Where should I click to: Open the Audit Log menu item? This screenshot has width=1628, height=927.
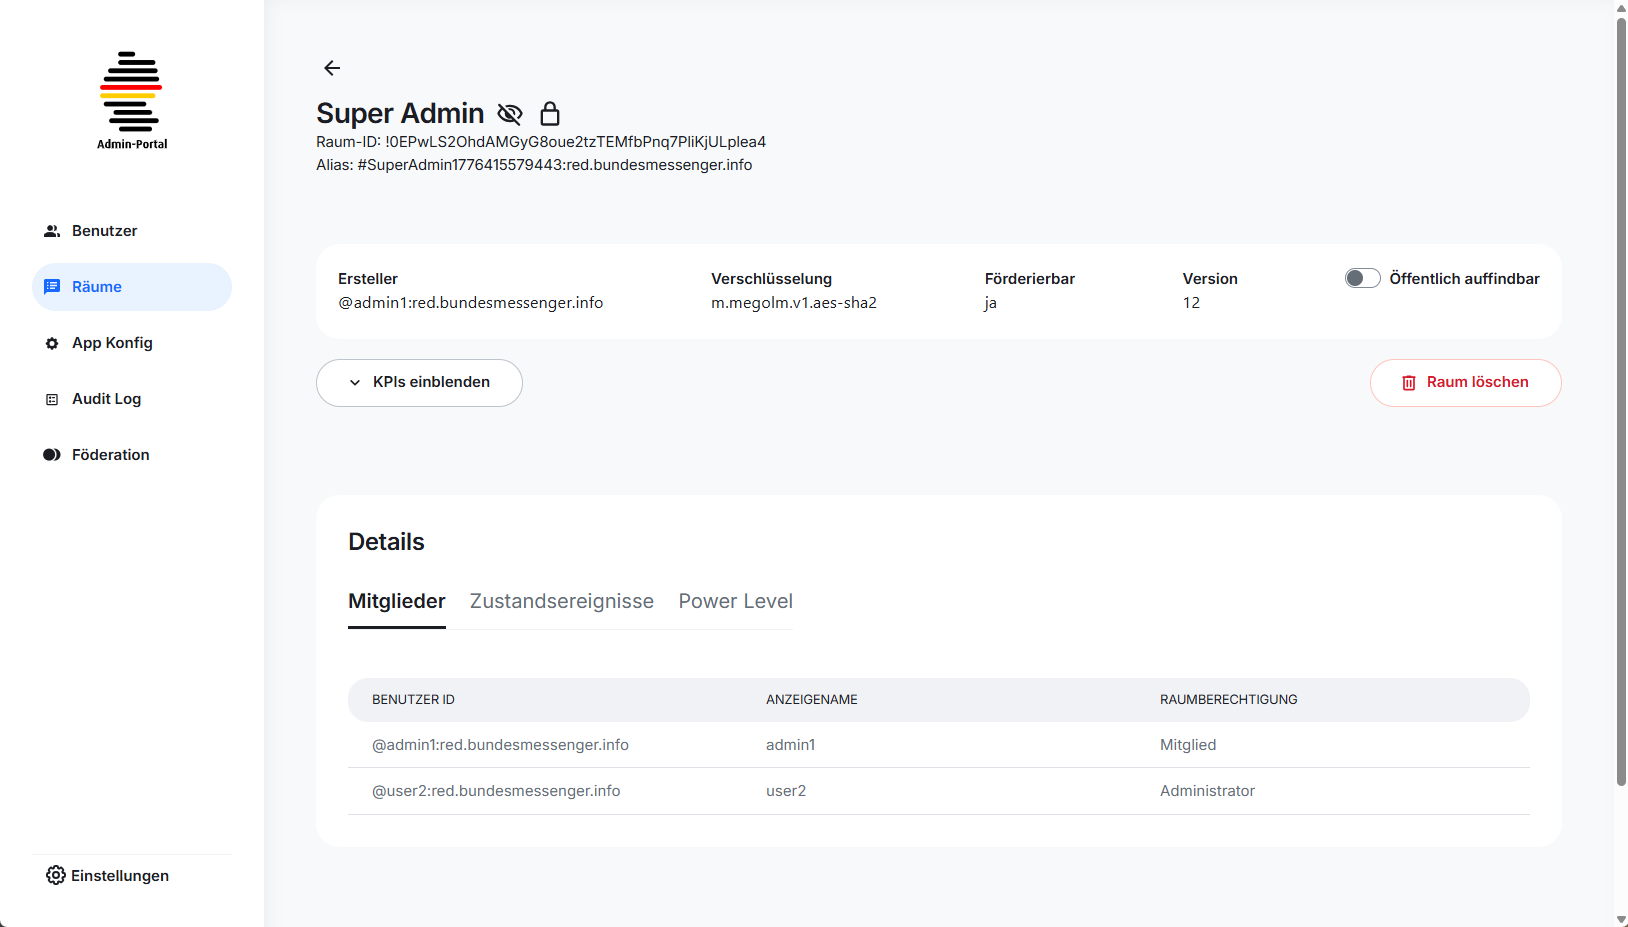click(x=132, y=399)
